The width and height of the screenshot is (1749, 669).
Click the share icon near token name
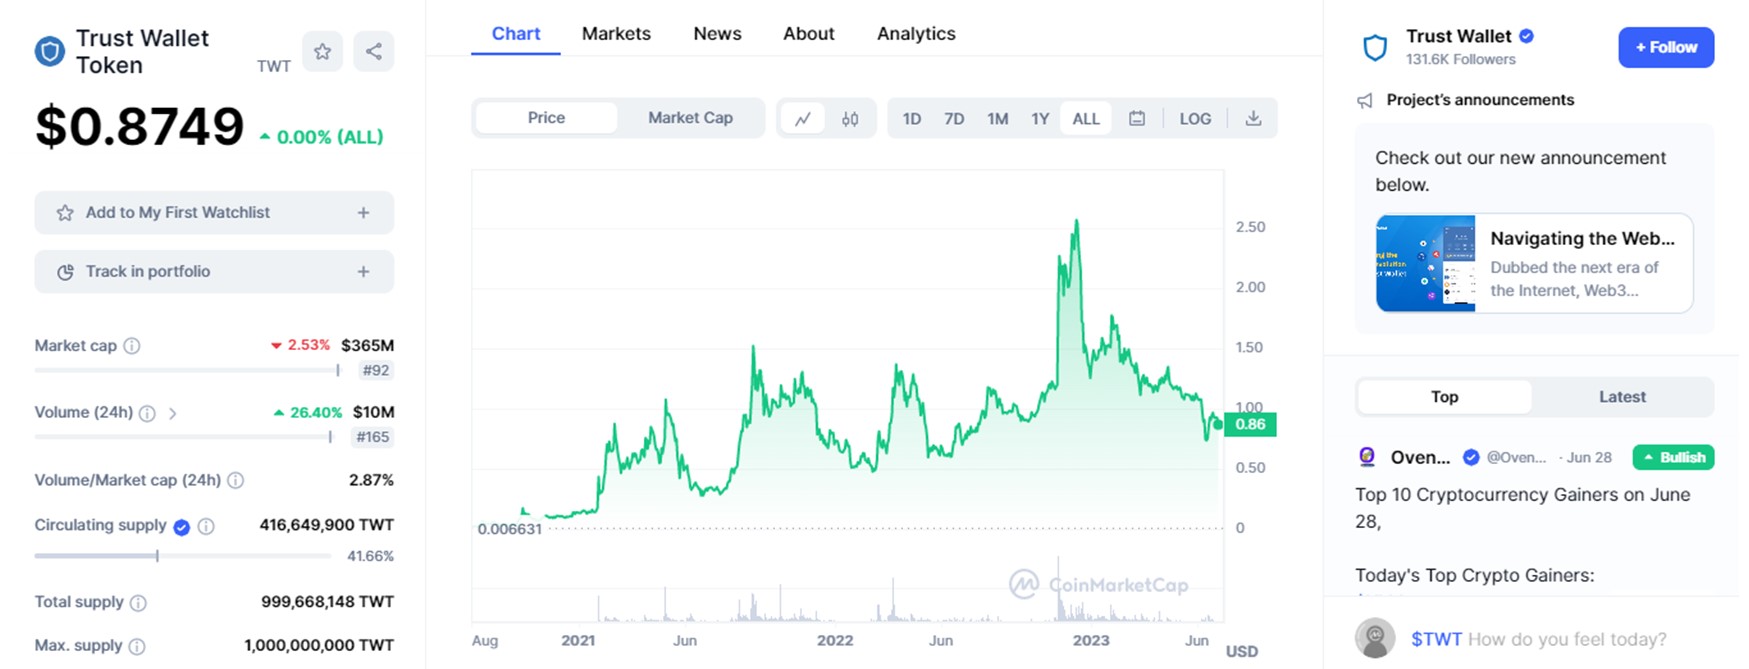tap(373, 52)
